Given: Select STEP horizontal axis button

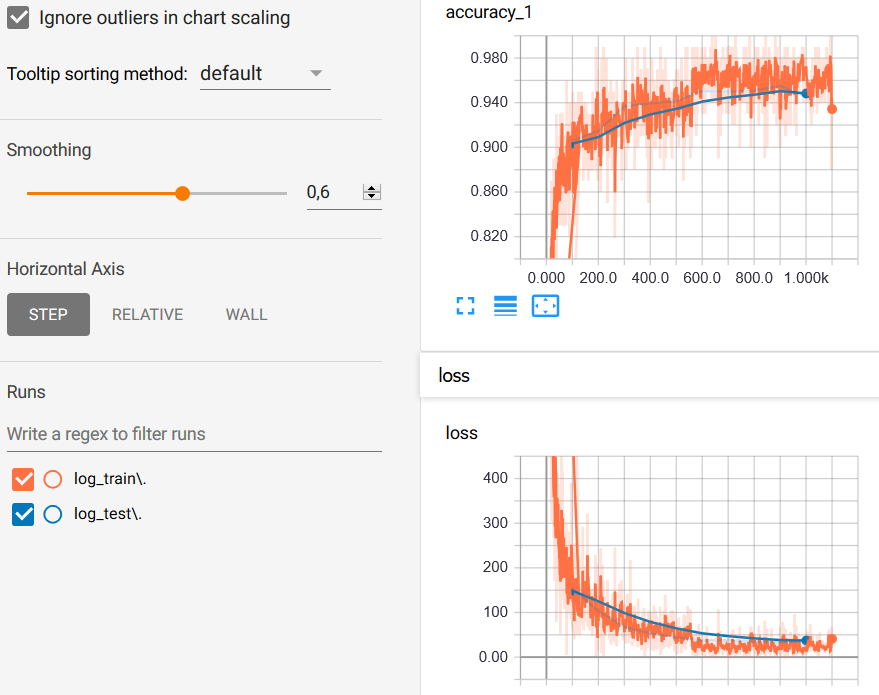Looking at the screenshot, I should click(x=48, y=314).
